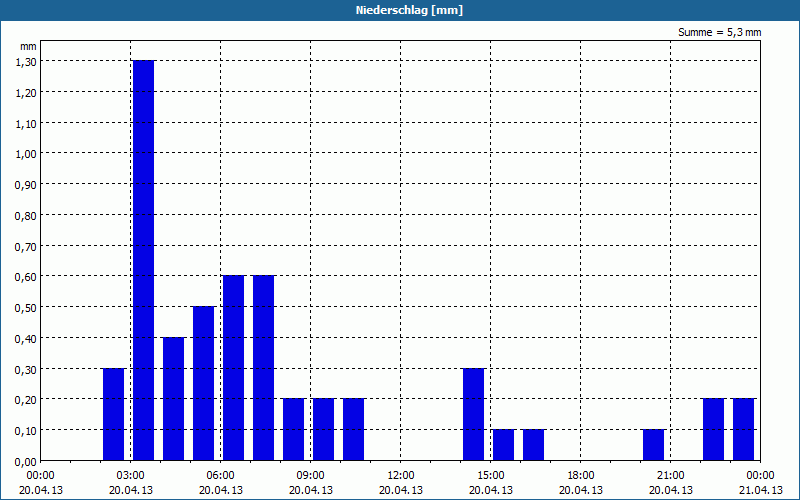
Task: Select the y-axis label 0,60
Action: click(26, 277)
